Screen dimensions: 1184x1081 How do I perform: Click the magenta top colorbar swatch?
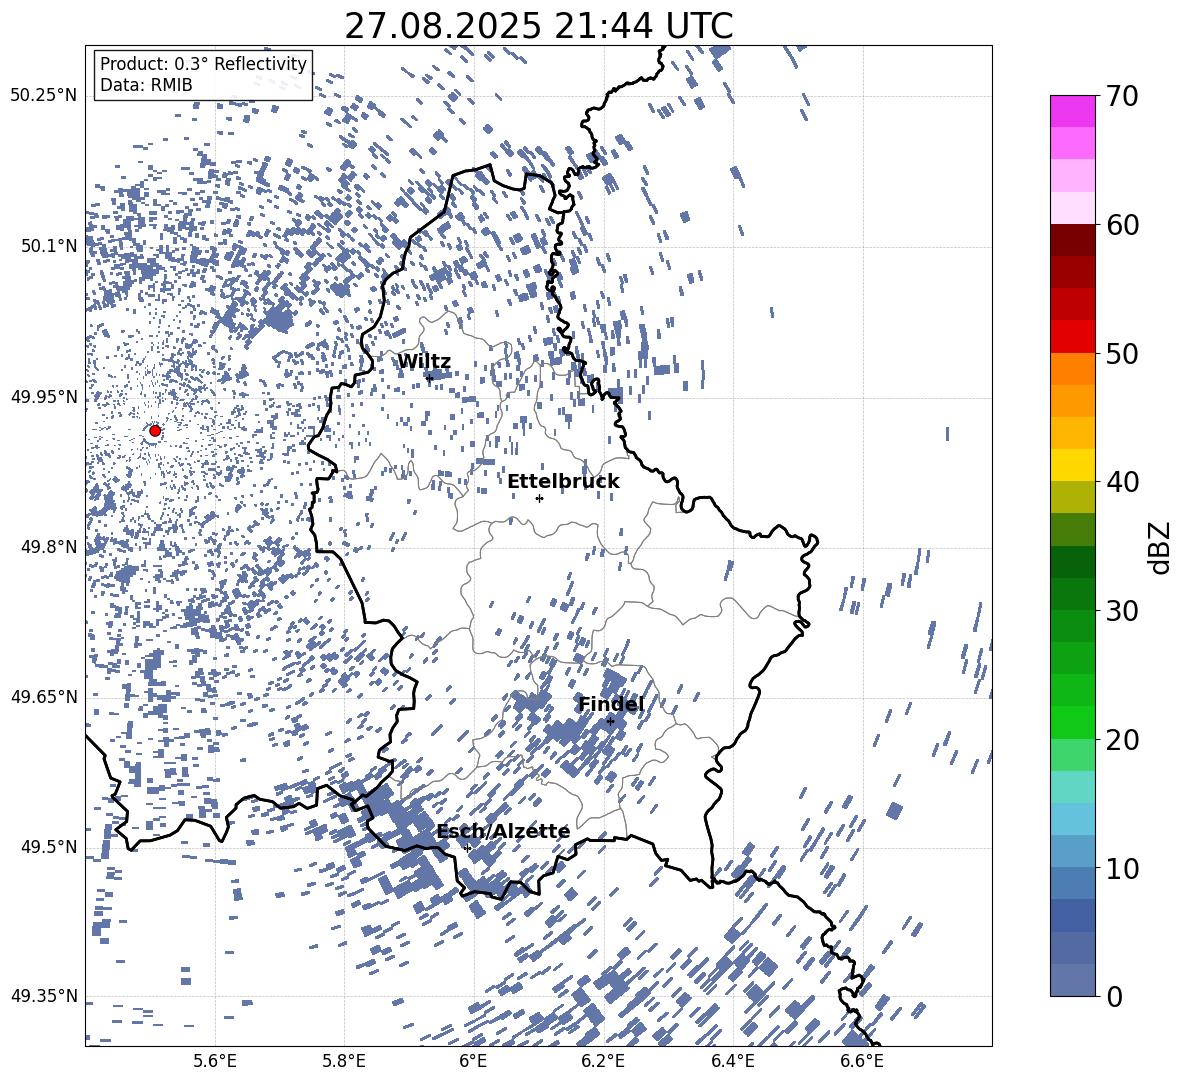point(1072,112)
